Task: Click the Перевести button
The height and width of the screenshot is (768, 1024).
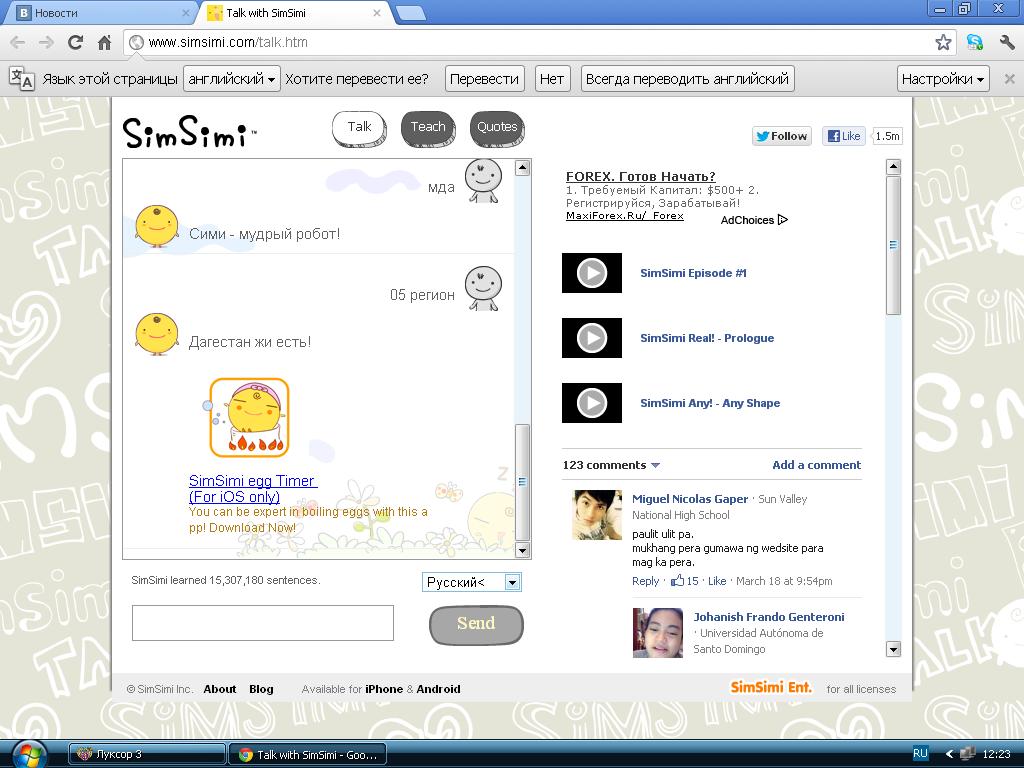Action: click(485, 79)
